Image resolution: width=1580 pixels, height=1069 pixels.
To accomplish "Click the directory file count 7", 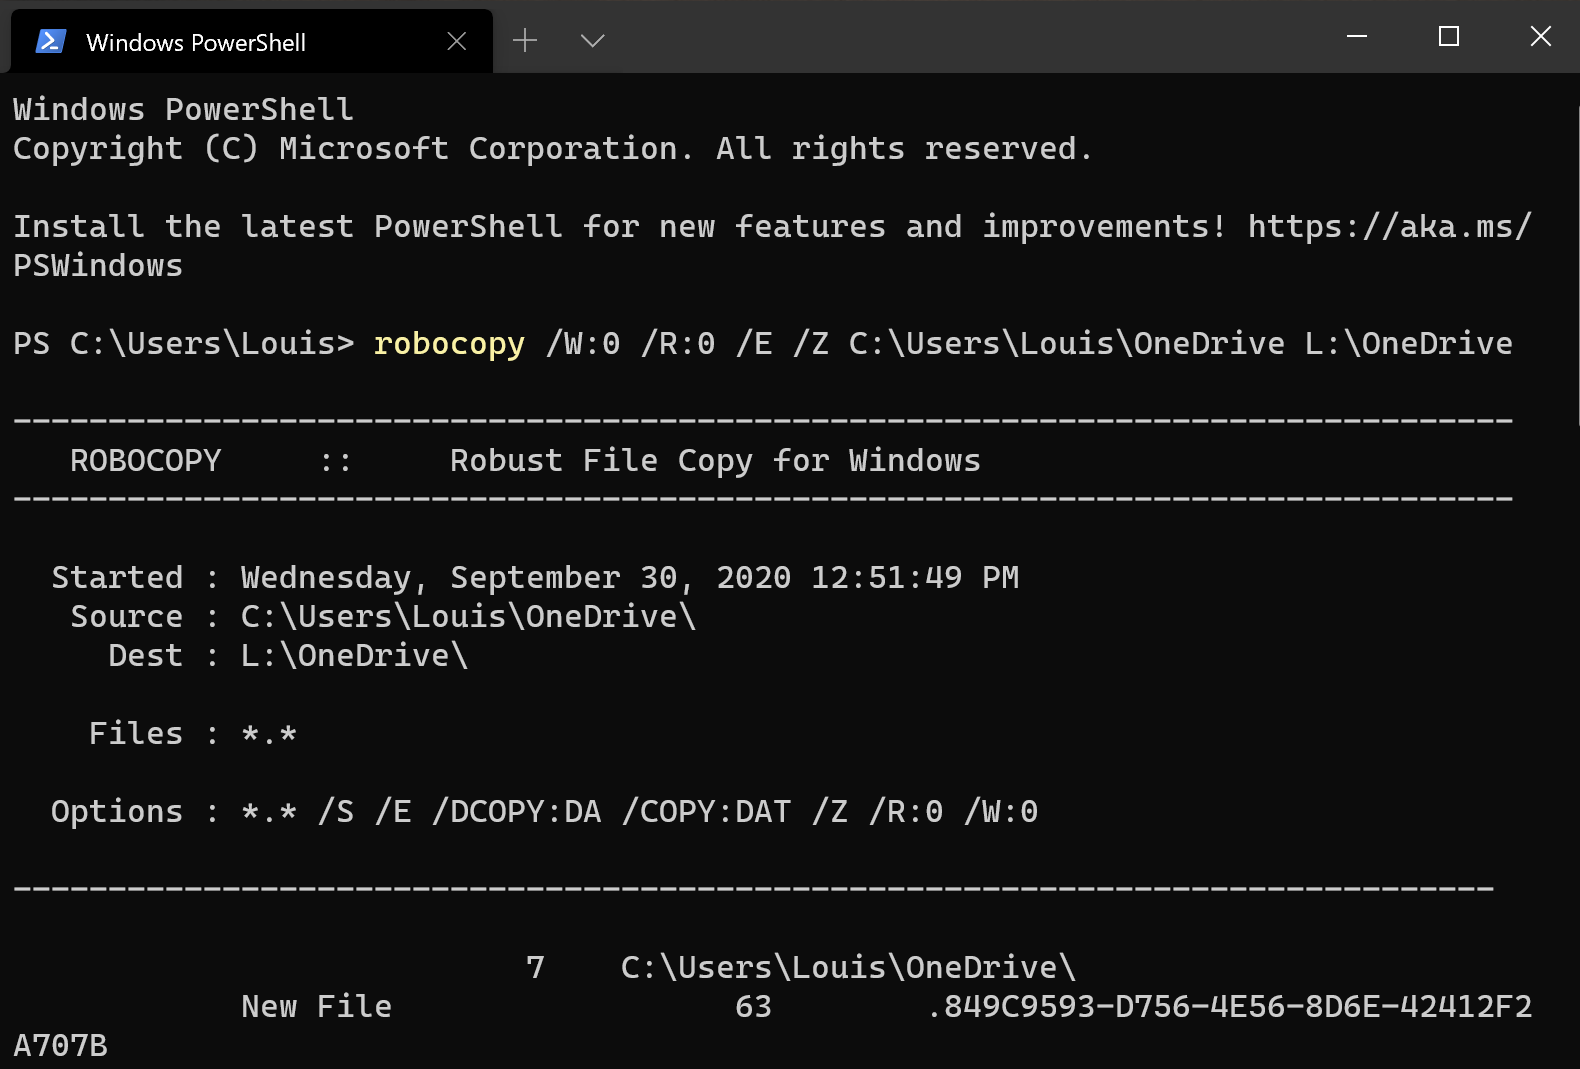I will click(x=536, y=968).
